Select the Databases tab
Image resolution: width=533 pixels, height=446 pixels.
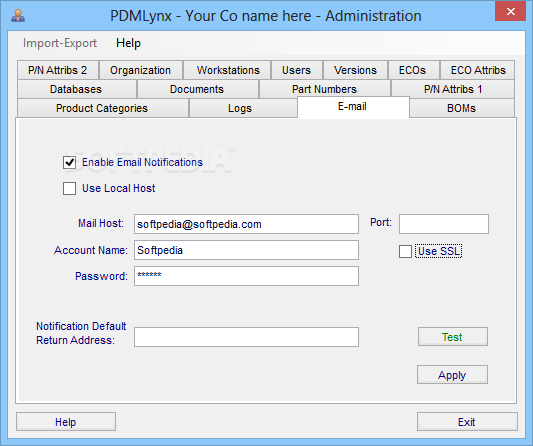click(x=76, y=89)
